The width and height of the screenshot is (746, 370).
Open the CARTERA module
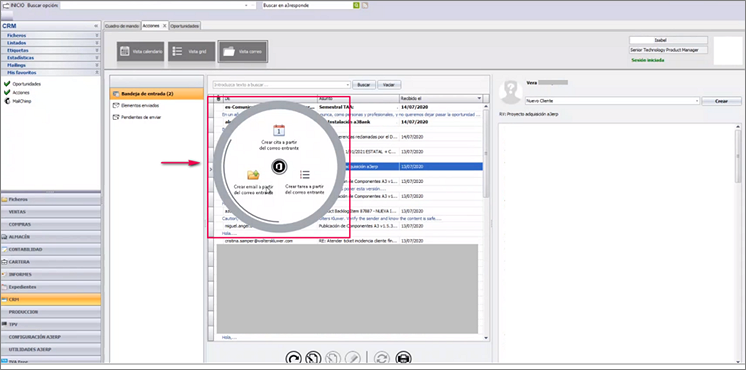coord(50,262)
